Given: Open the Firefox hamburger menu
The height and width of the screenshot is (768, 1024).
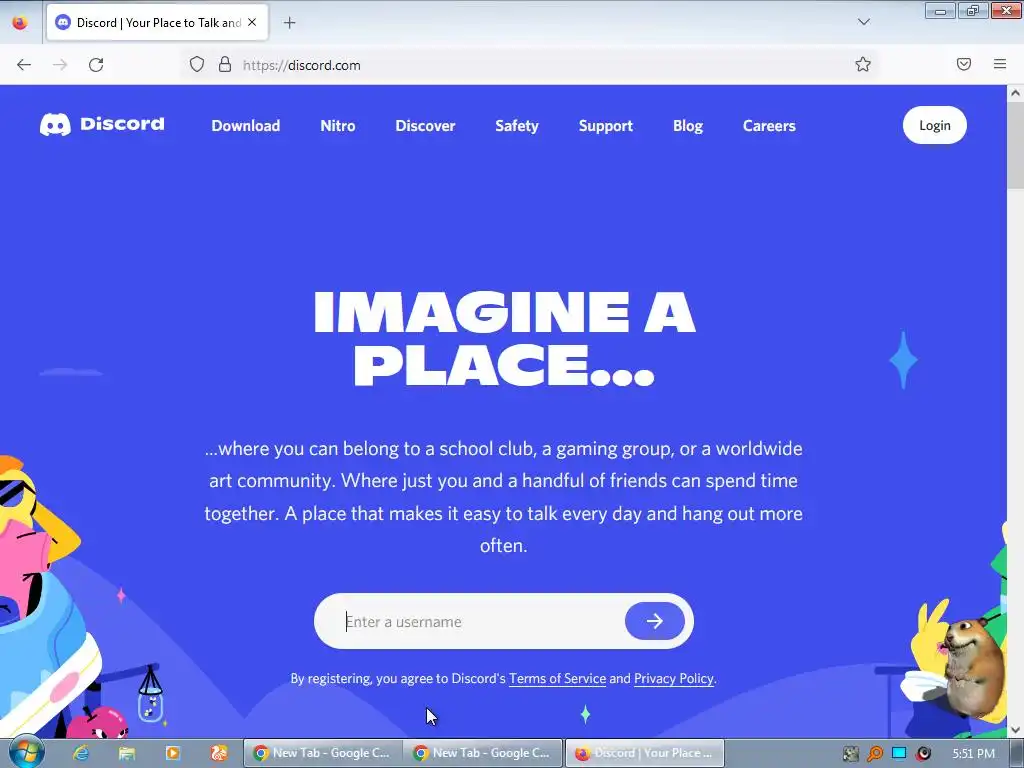Looking at the screenshot, I should point(999,64).
